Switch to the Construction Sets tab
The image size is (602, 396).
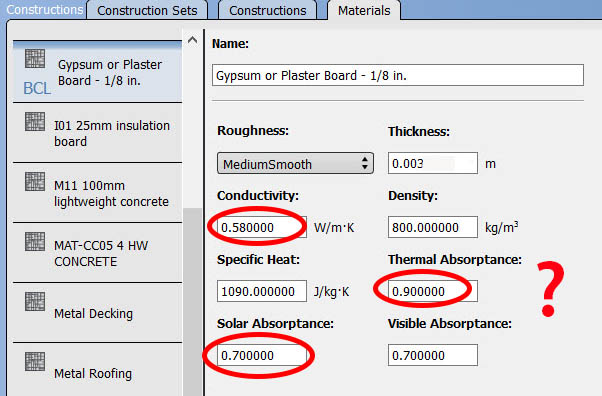[147, 10]
